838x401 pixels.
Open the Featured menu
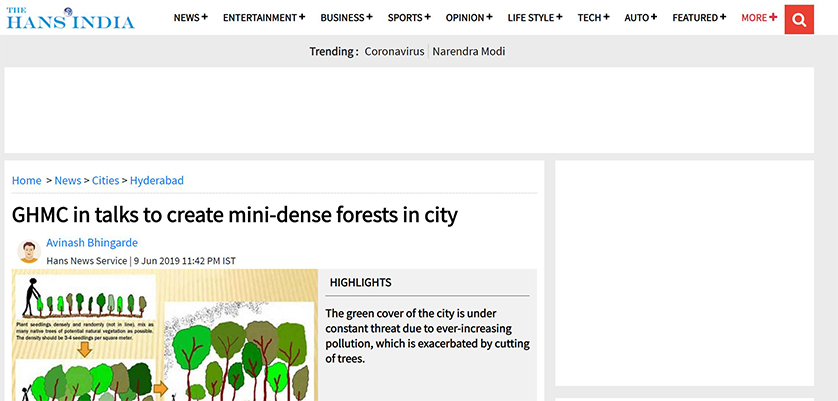click(699, 18)
